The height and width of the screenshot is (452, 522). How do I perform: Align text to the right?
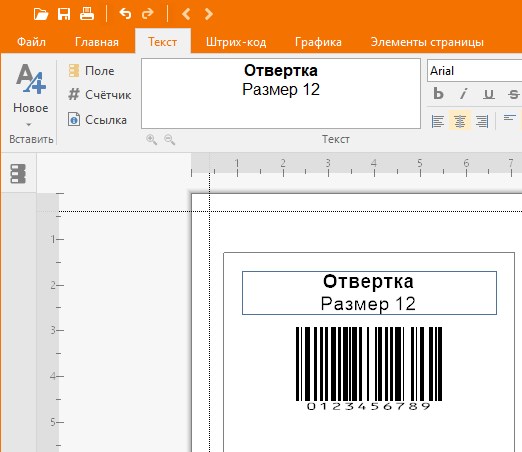482,121
